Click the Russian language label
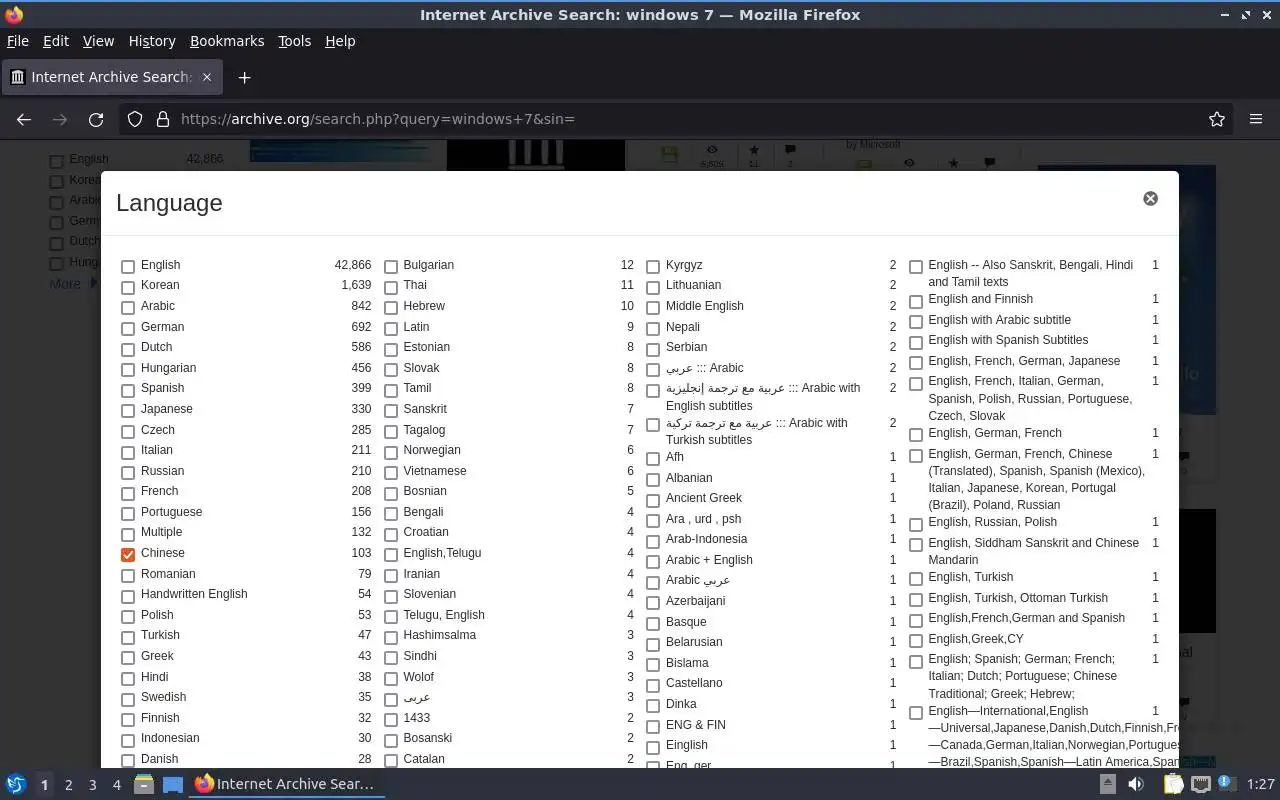The width and height of the screenshot is (1280, 800). (x=162, y=471)
